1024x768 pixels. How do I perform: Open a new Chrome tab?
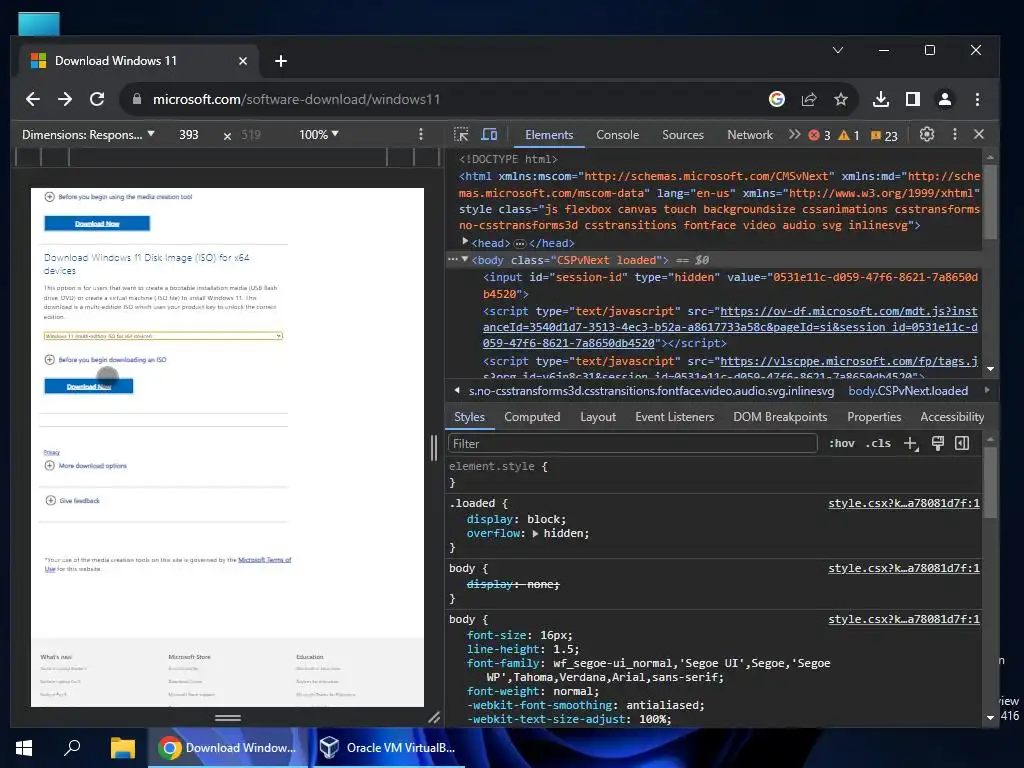pyautogui.click(x=281, y=61)
